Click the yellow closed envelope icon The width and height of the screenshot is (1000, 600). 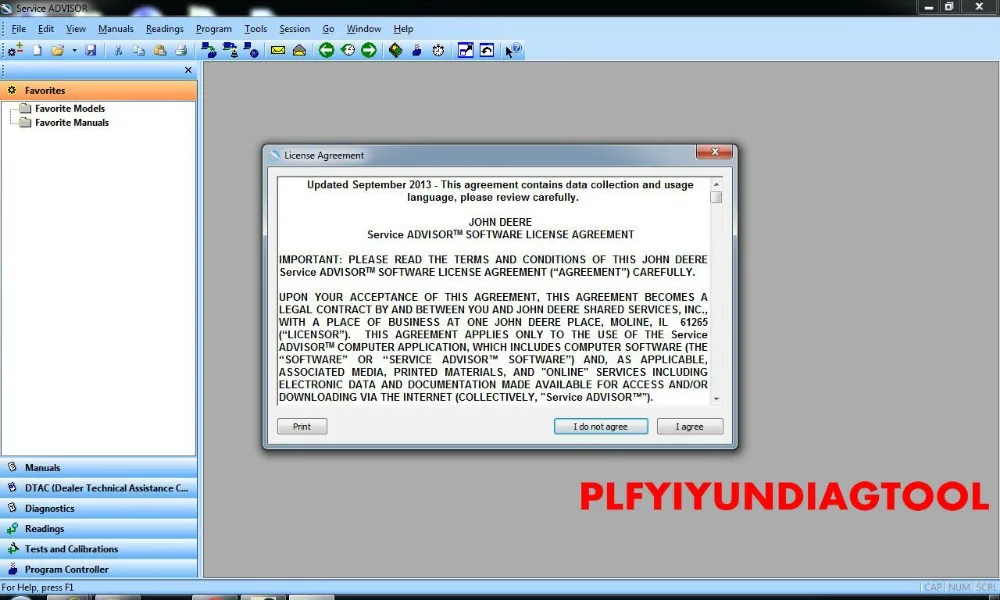tap(278, 50)
